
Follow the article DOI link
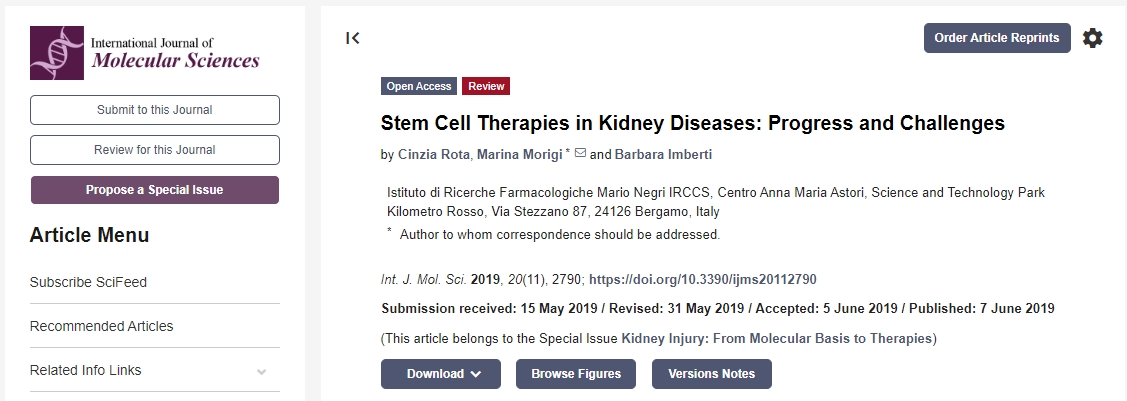[x=705, y=279]
